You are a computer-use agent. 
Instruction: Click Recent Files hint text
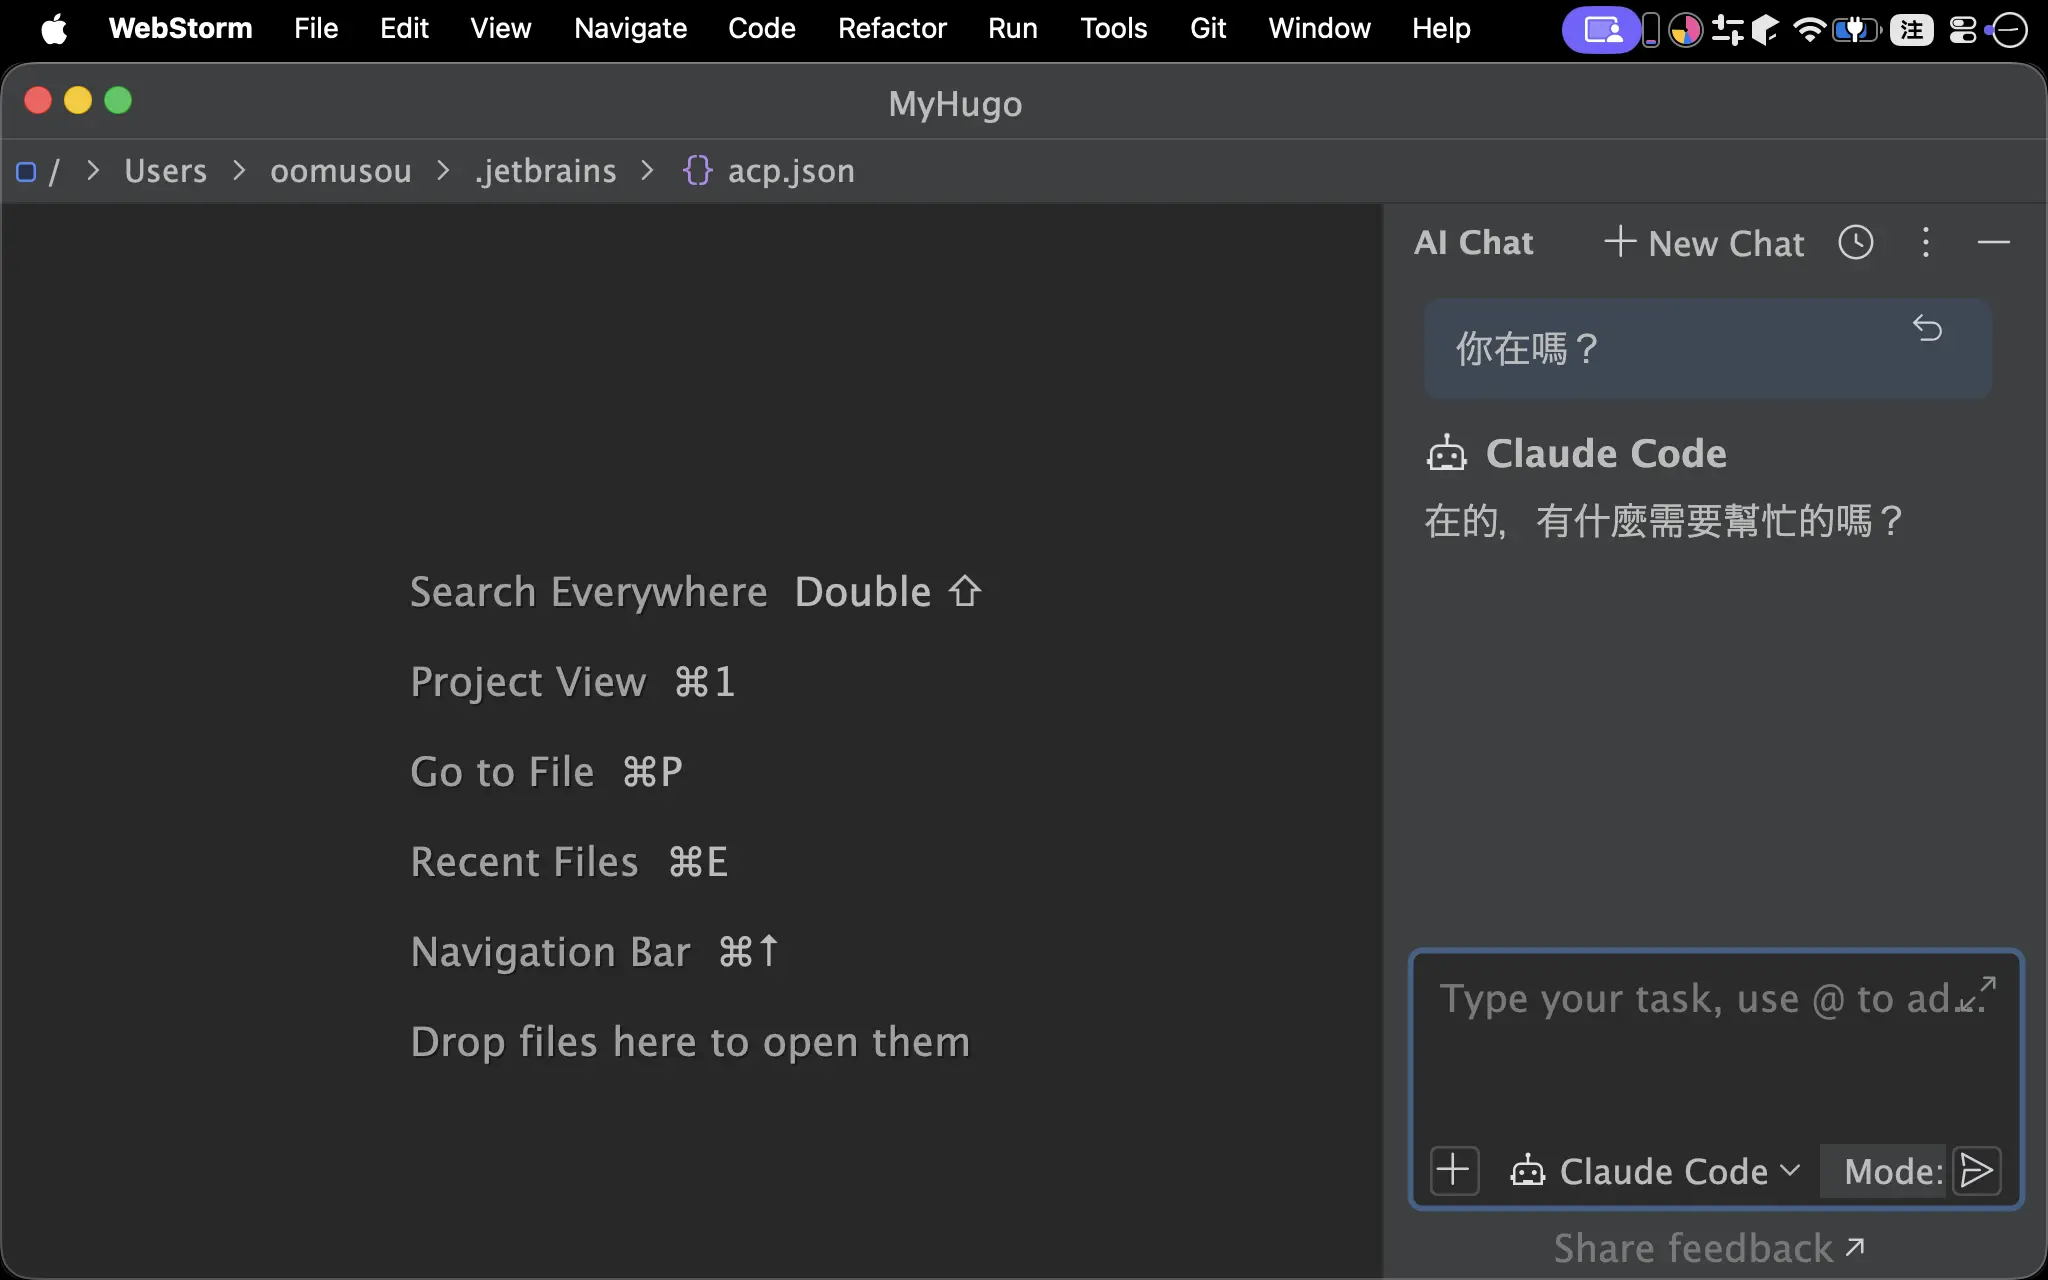[x=524, y=862]
